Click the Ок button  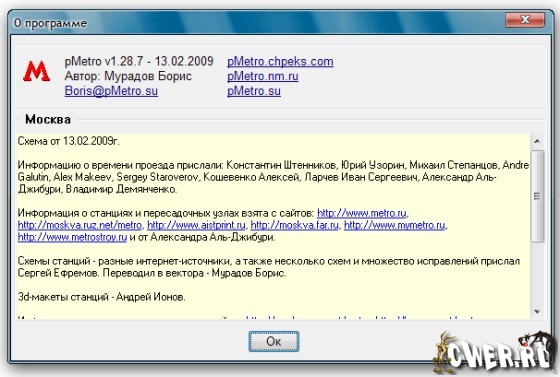click(x=274, y=341)
